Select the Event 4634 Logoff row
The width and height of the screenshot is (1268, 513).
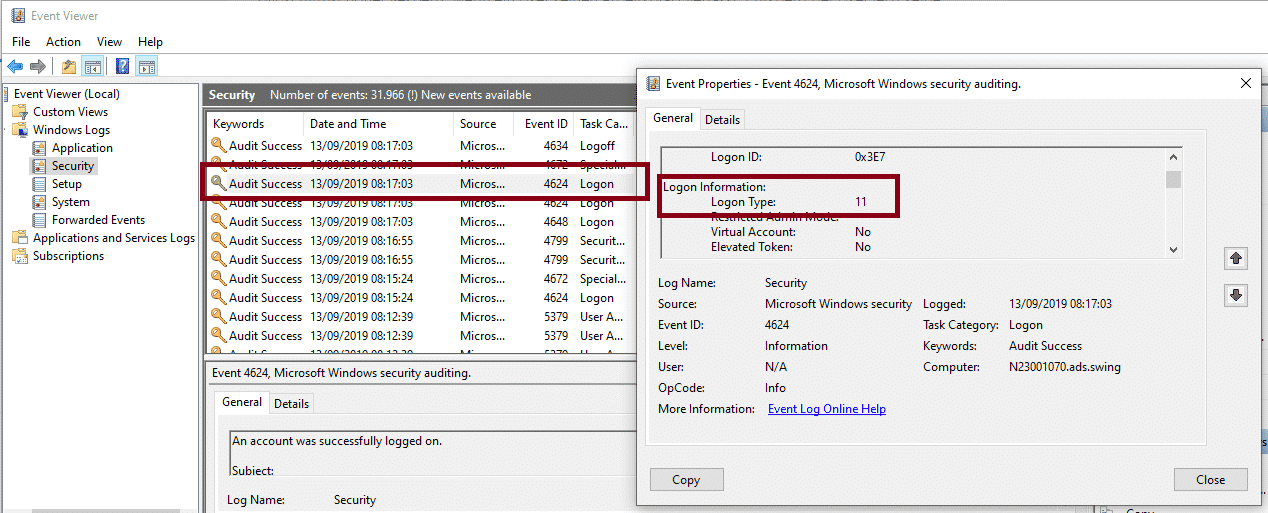[420, 146]
